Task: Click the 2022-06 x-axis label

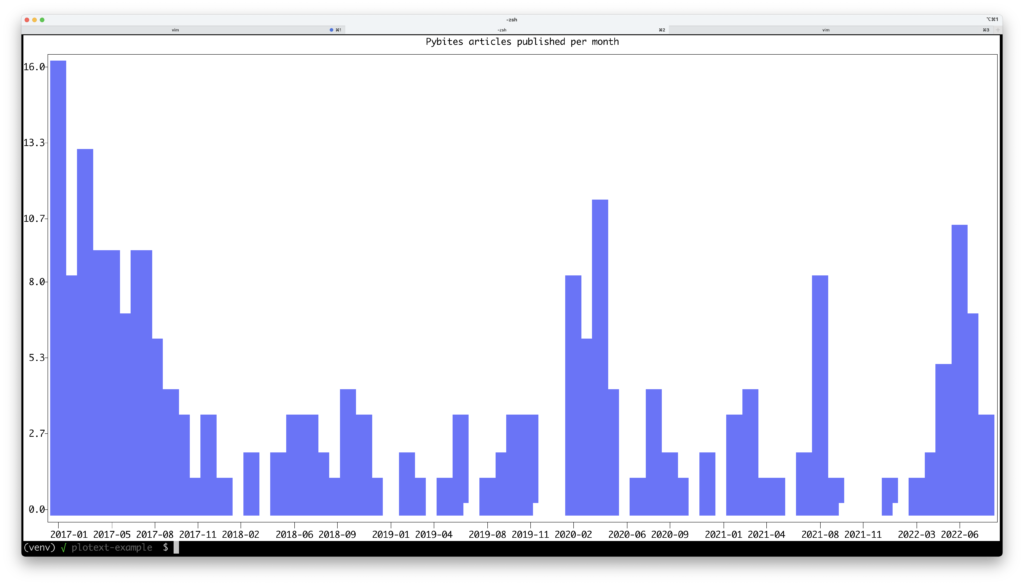Action: [960, 534]
